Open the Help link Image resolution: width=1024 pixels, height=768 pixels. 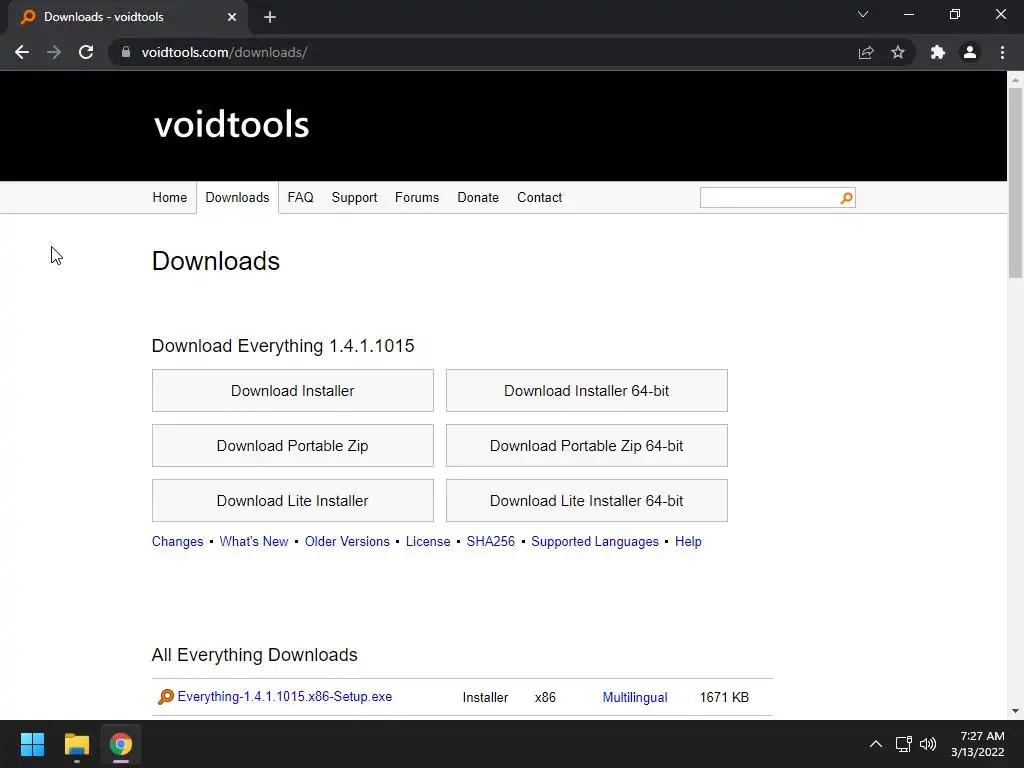688,541
